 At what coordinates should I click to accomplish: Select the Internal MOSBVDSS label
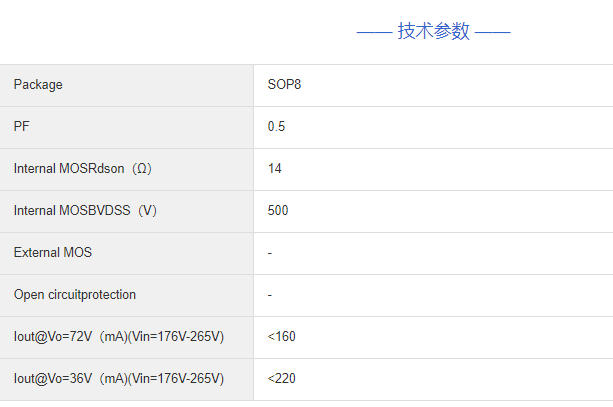[x=73, y=211]
